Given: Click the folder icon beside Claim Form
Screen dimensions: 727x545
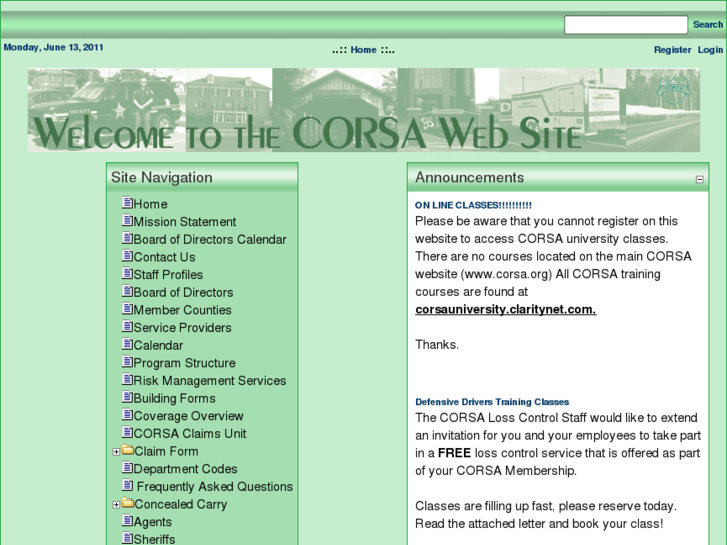Looking at the screenshot, I should 128,450.
